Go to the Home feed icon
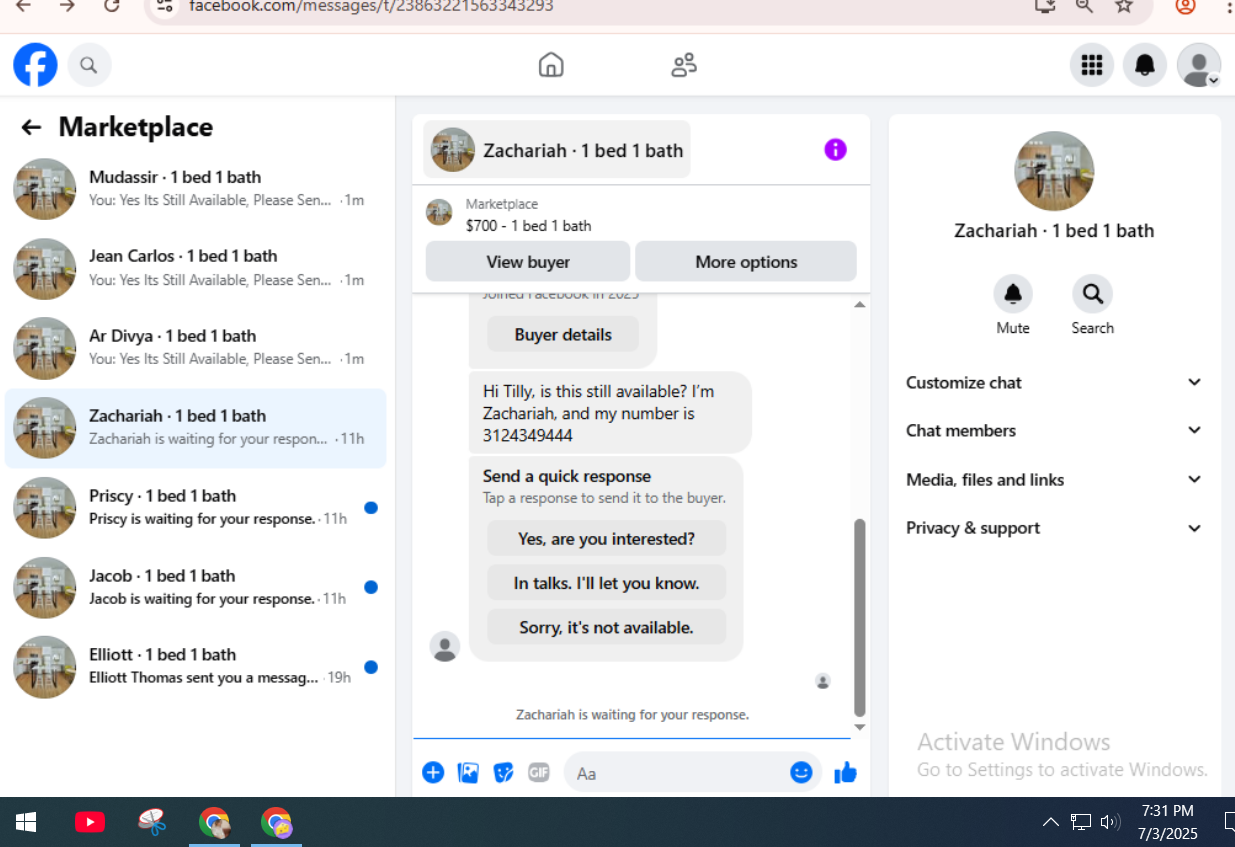 pyautogui.click(x=551, y=65)
